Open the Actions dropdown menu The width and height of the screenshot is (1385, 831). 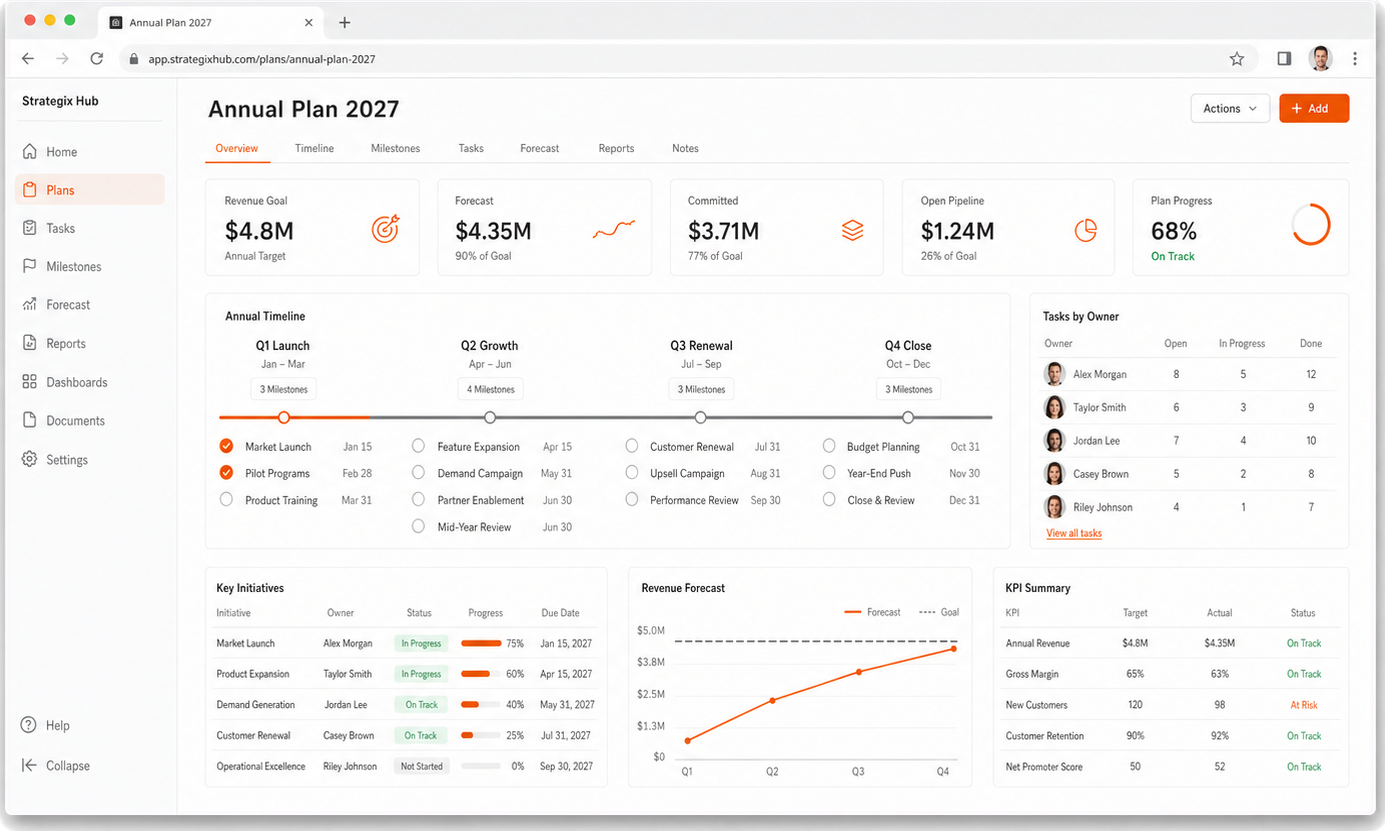(x=1230, y=108)
